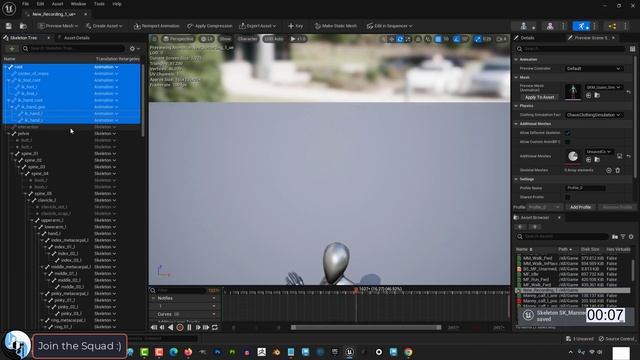Open the Clothing Simulation Factory dropdown
The image size is (640, 360).
coord(593,115)
